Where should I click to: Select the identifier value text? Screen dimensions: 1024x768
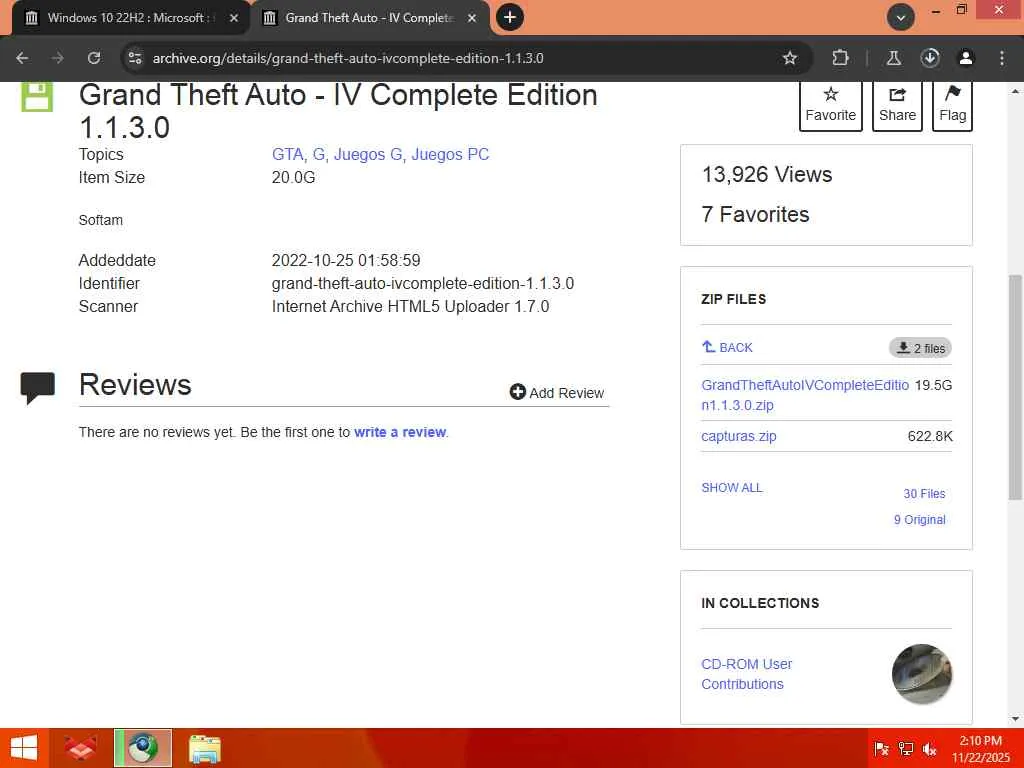pos(423,283)
